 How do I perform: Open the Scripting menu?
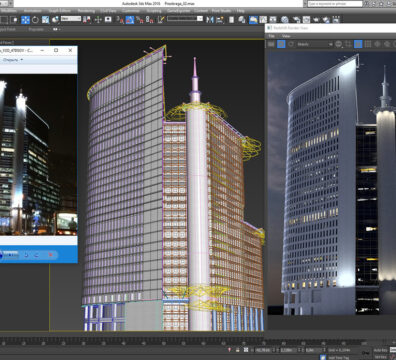[154, 11]
